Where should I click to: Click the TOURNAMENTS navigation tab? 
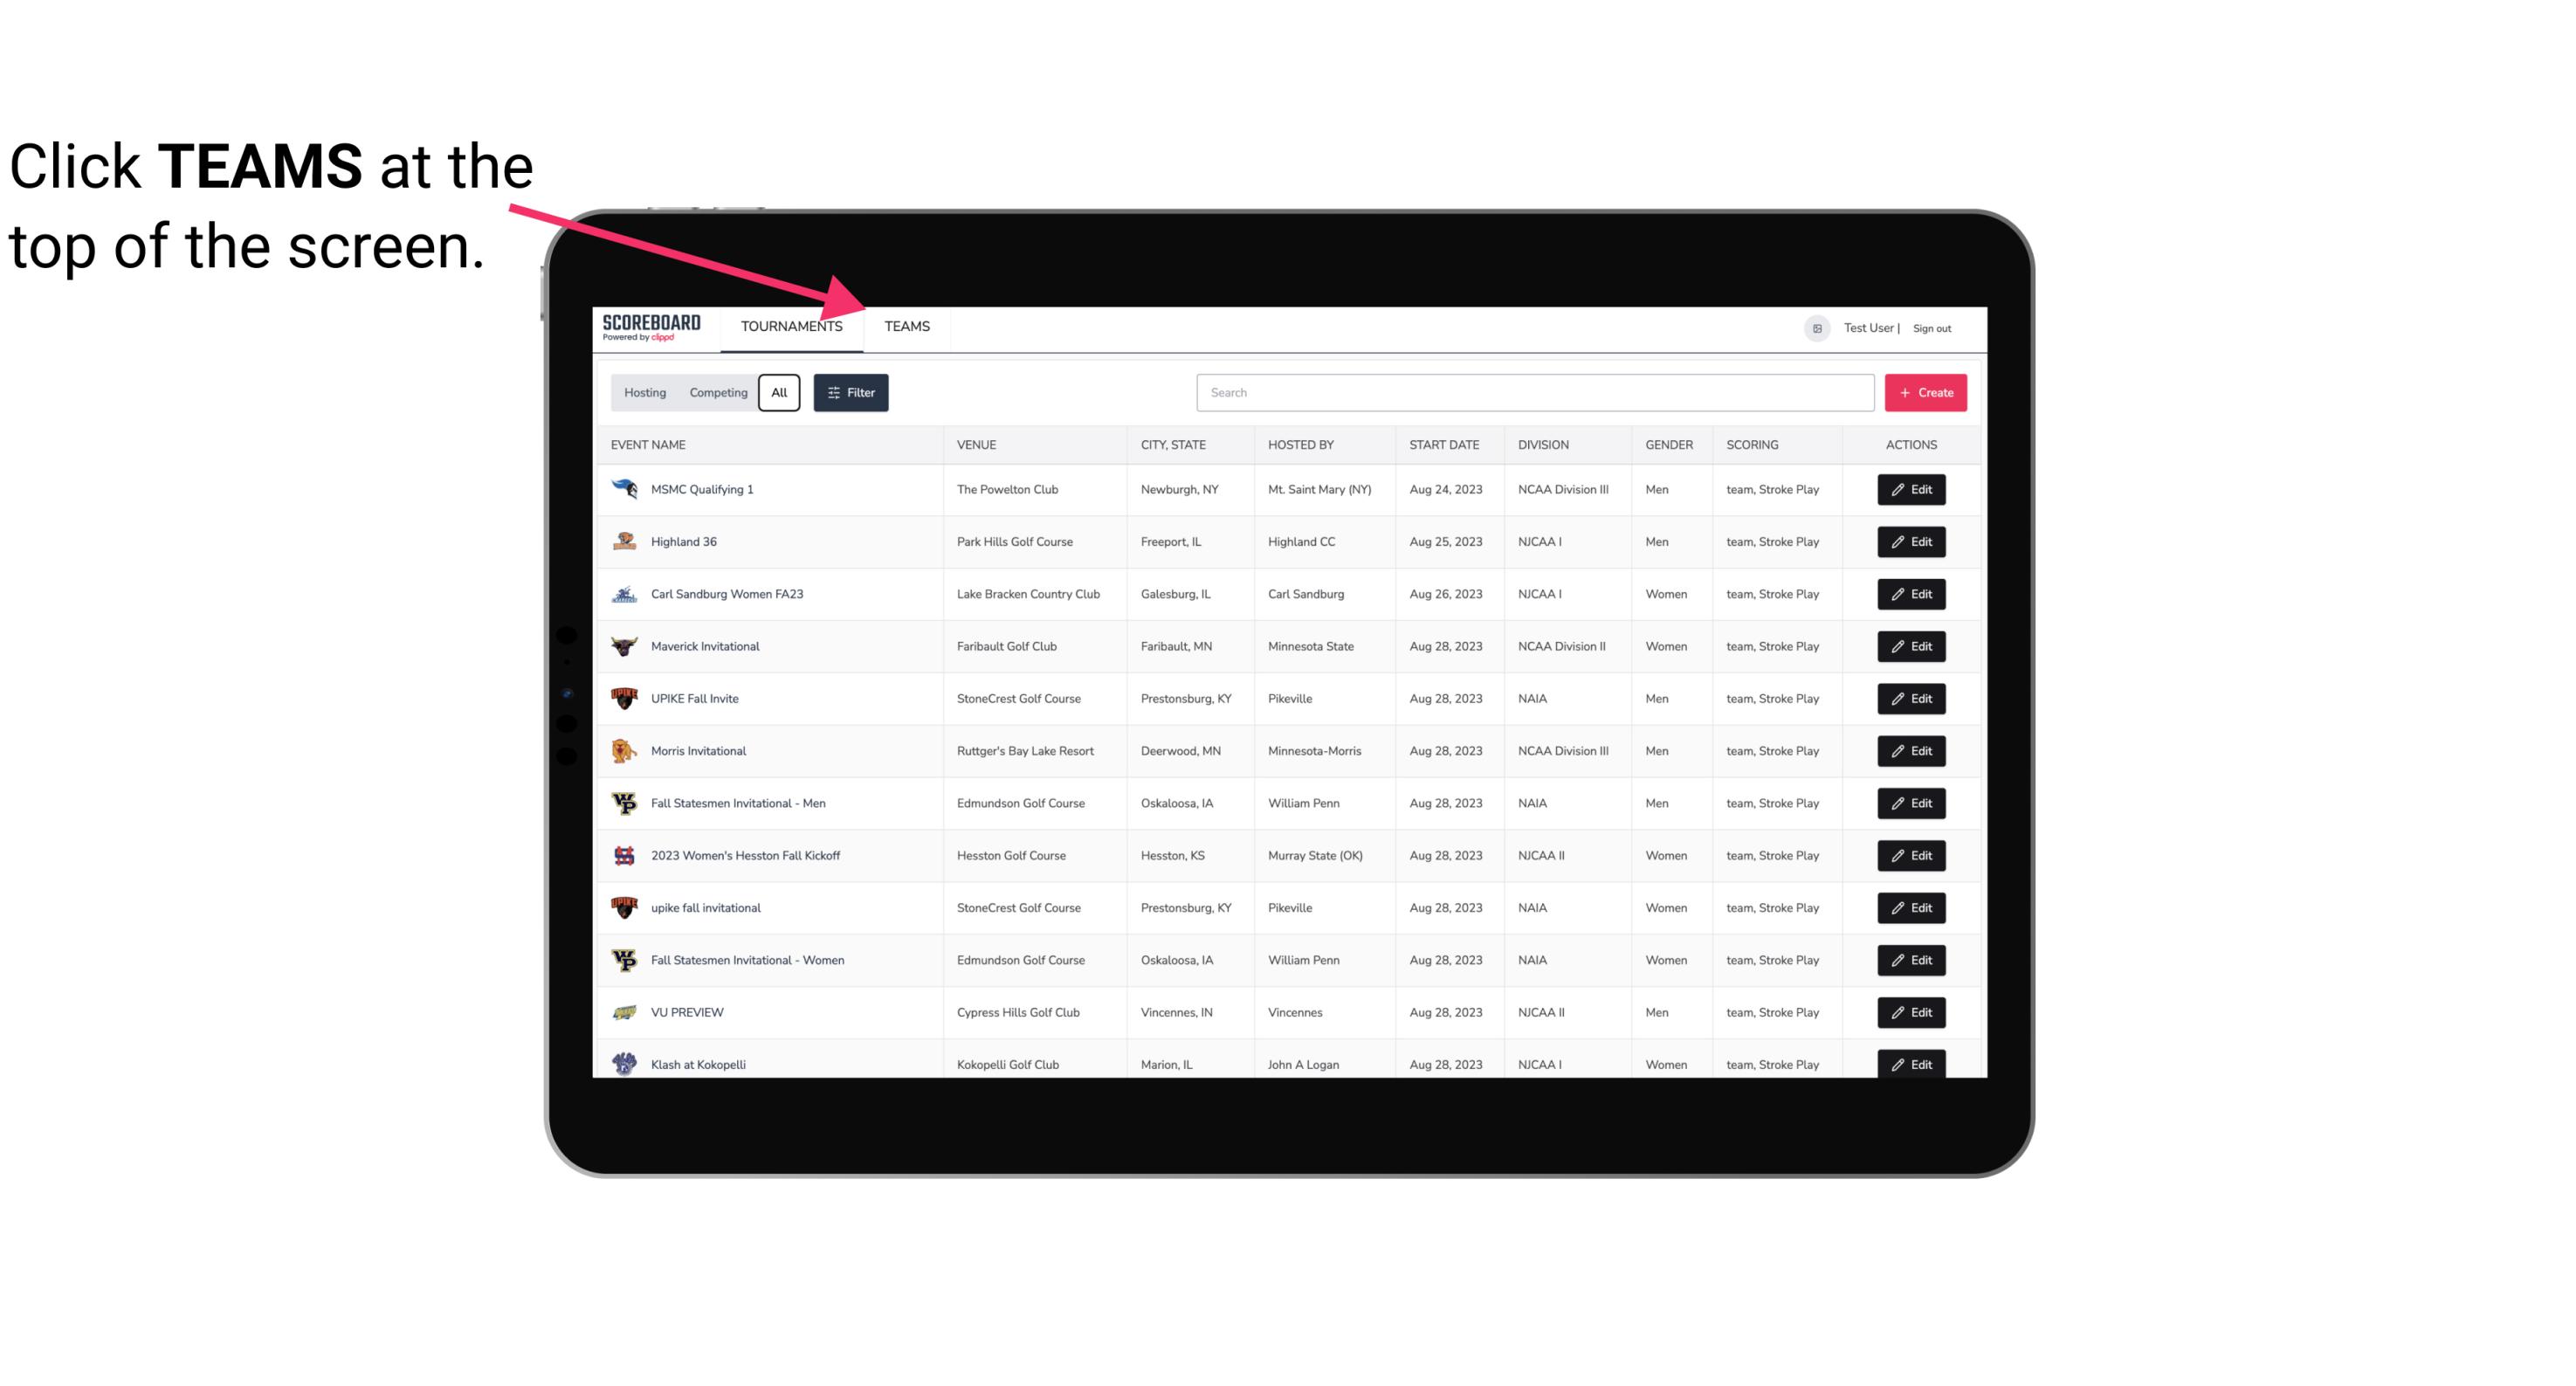[791, 326]
